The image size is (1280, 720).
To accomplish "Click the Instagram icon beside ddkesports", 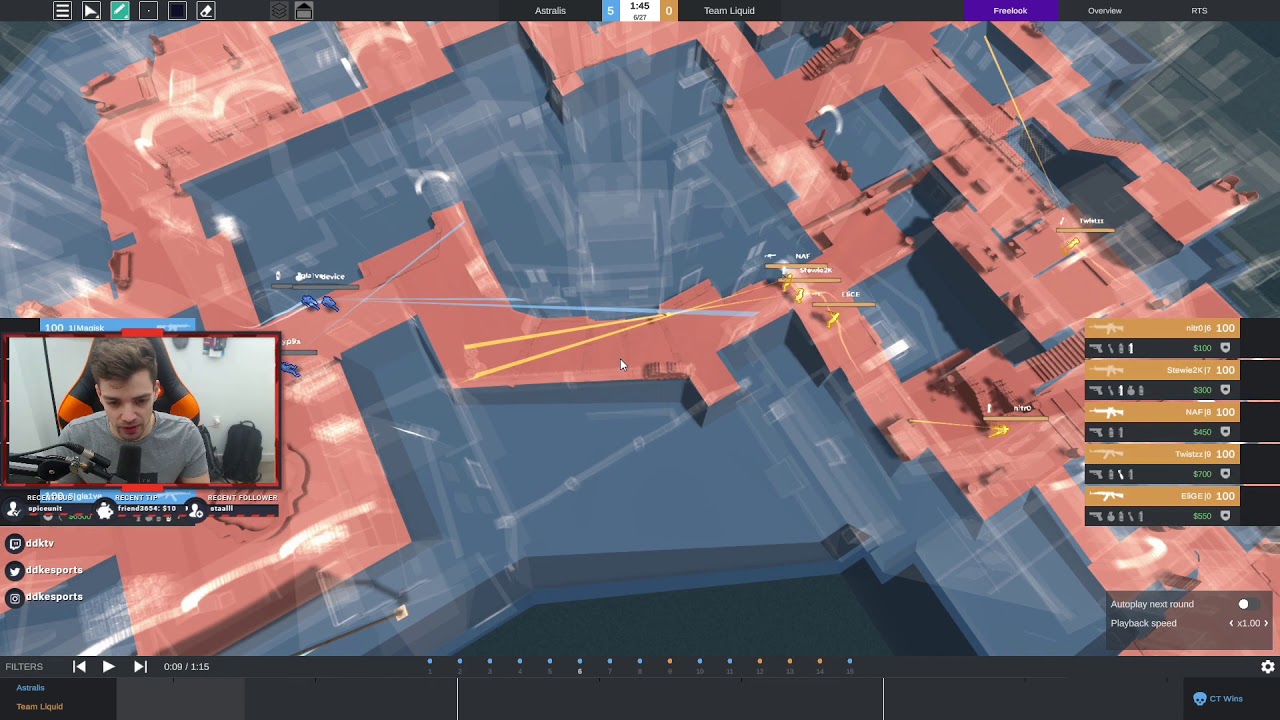I will [15, 597].
